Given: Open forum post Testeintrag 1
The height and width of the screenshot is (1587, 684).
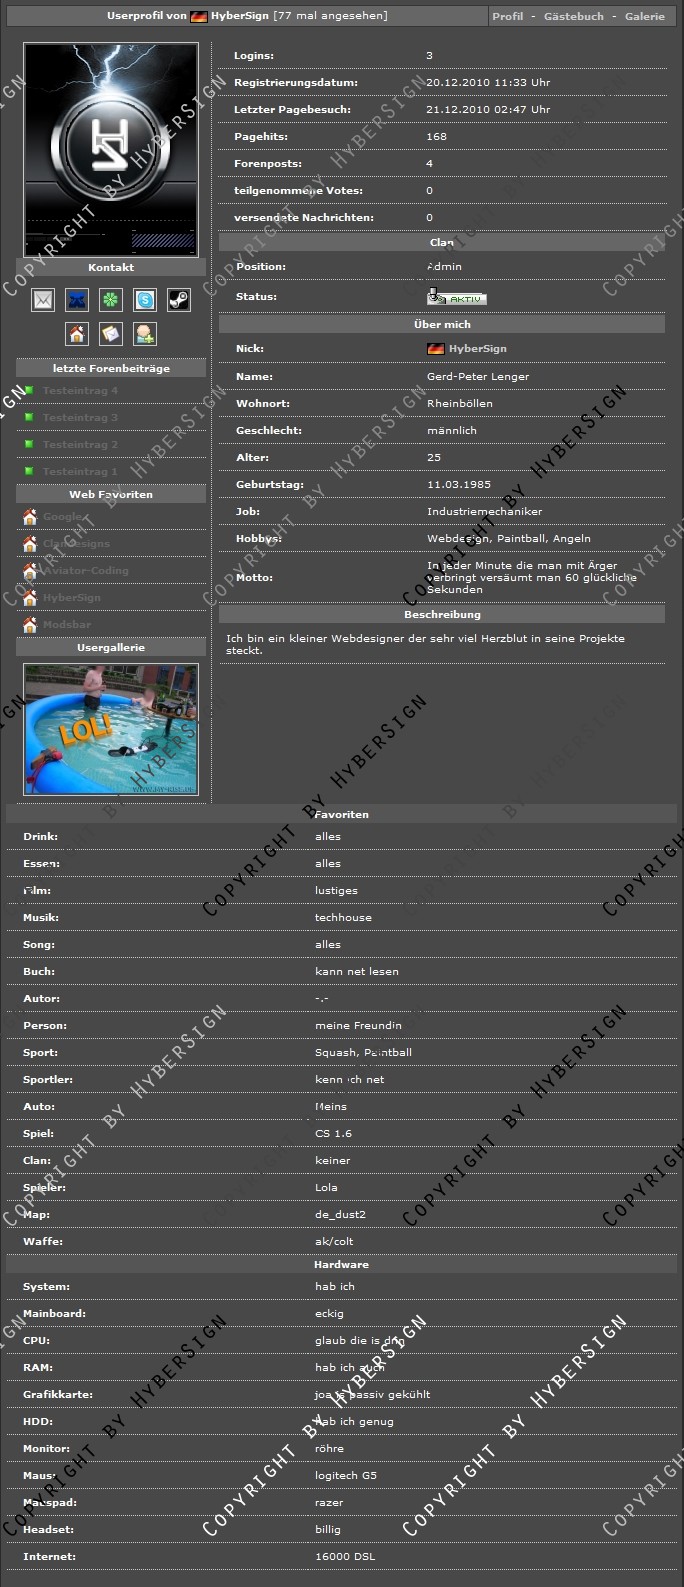Looking at the screenshot, I should point(80,471).
